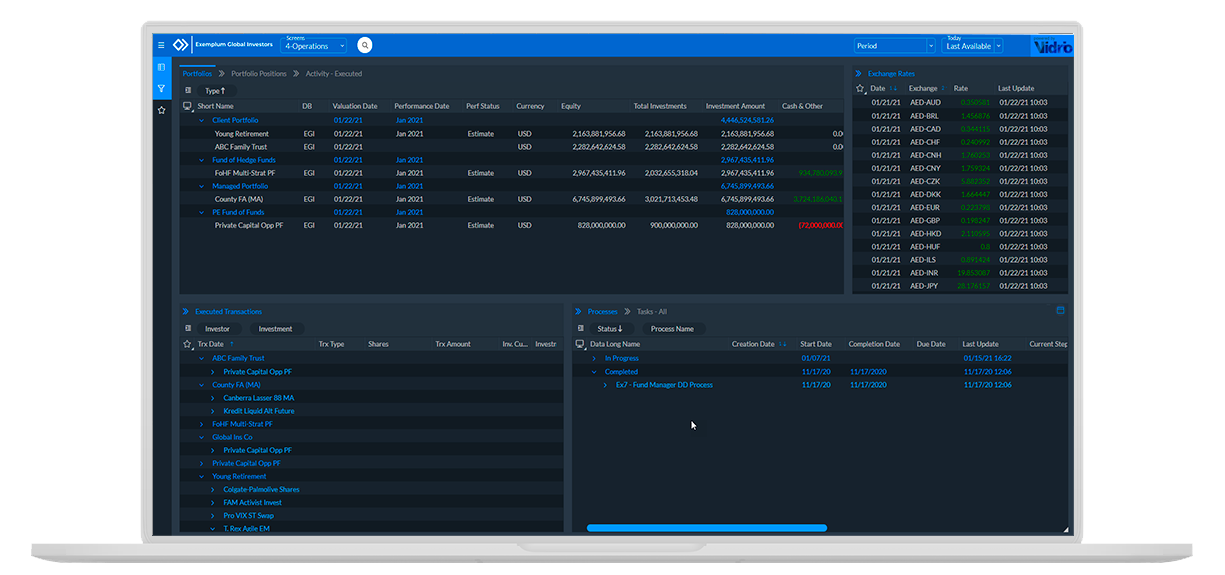Open the Period dropdown
The width and height of the screenshot is (1225, 575).
click(895, 46)
